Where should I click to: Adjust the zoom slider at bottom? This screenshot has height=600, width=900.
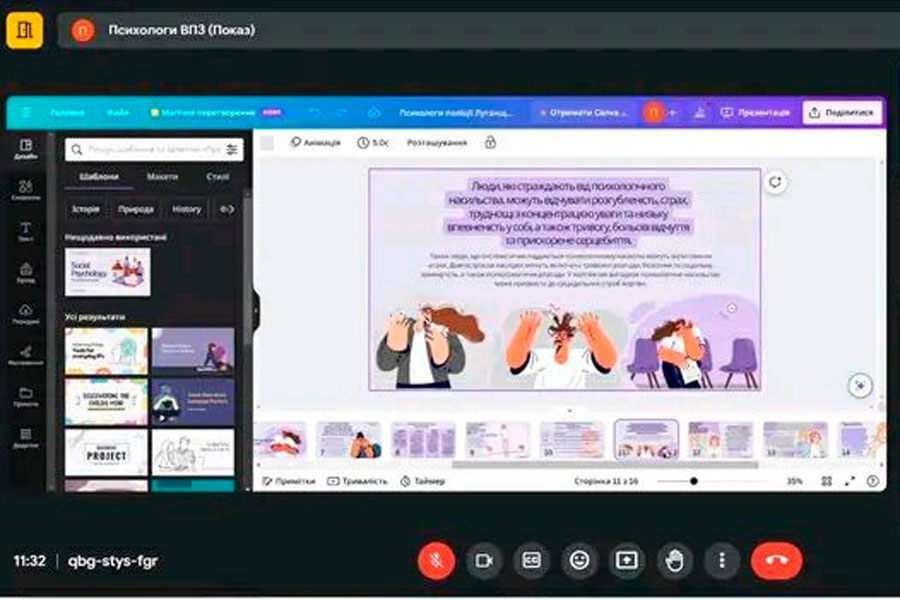tap(694, 481)
